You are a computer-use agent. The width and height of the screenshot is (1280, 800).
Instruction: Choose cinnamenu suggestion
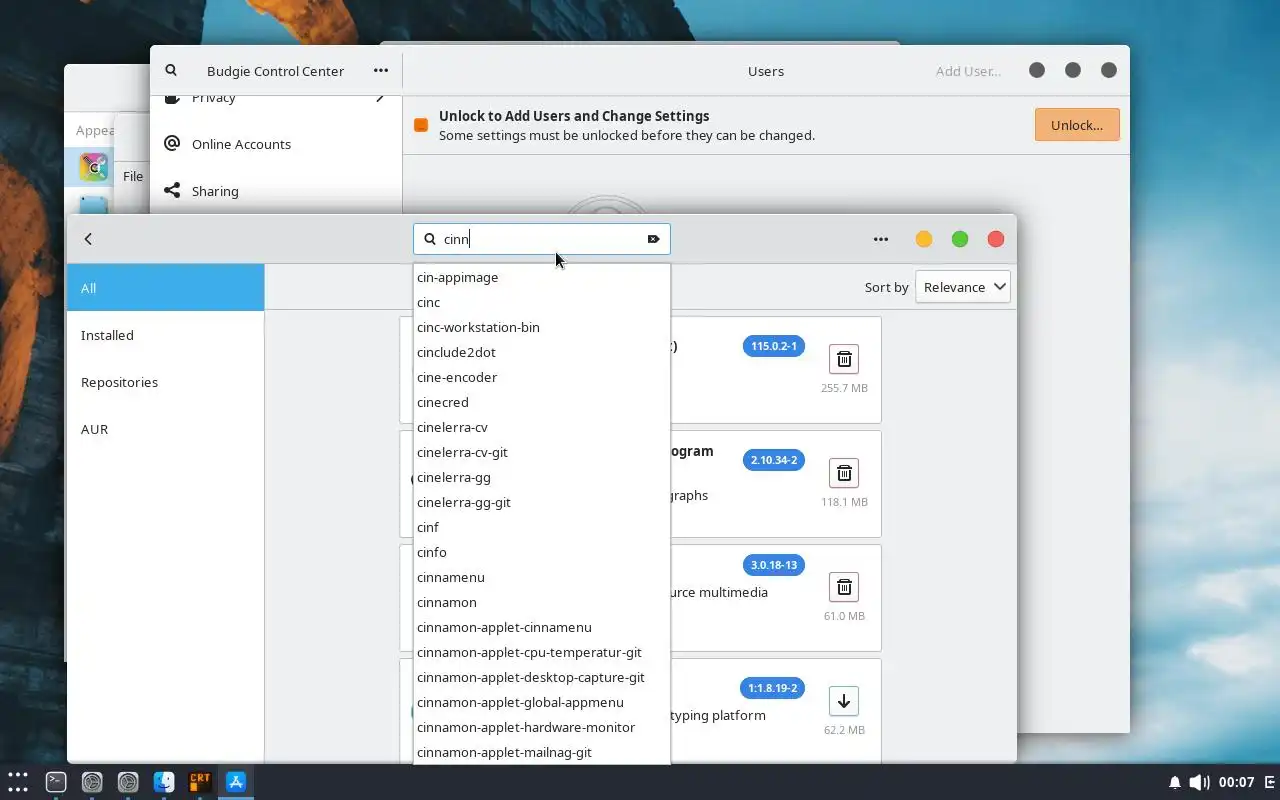click(541, 577)
